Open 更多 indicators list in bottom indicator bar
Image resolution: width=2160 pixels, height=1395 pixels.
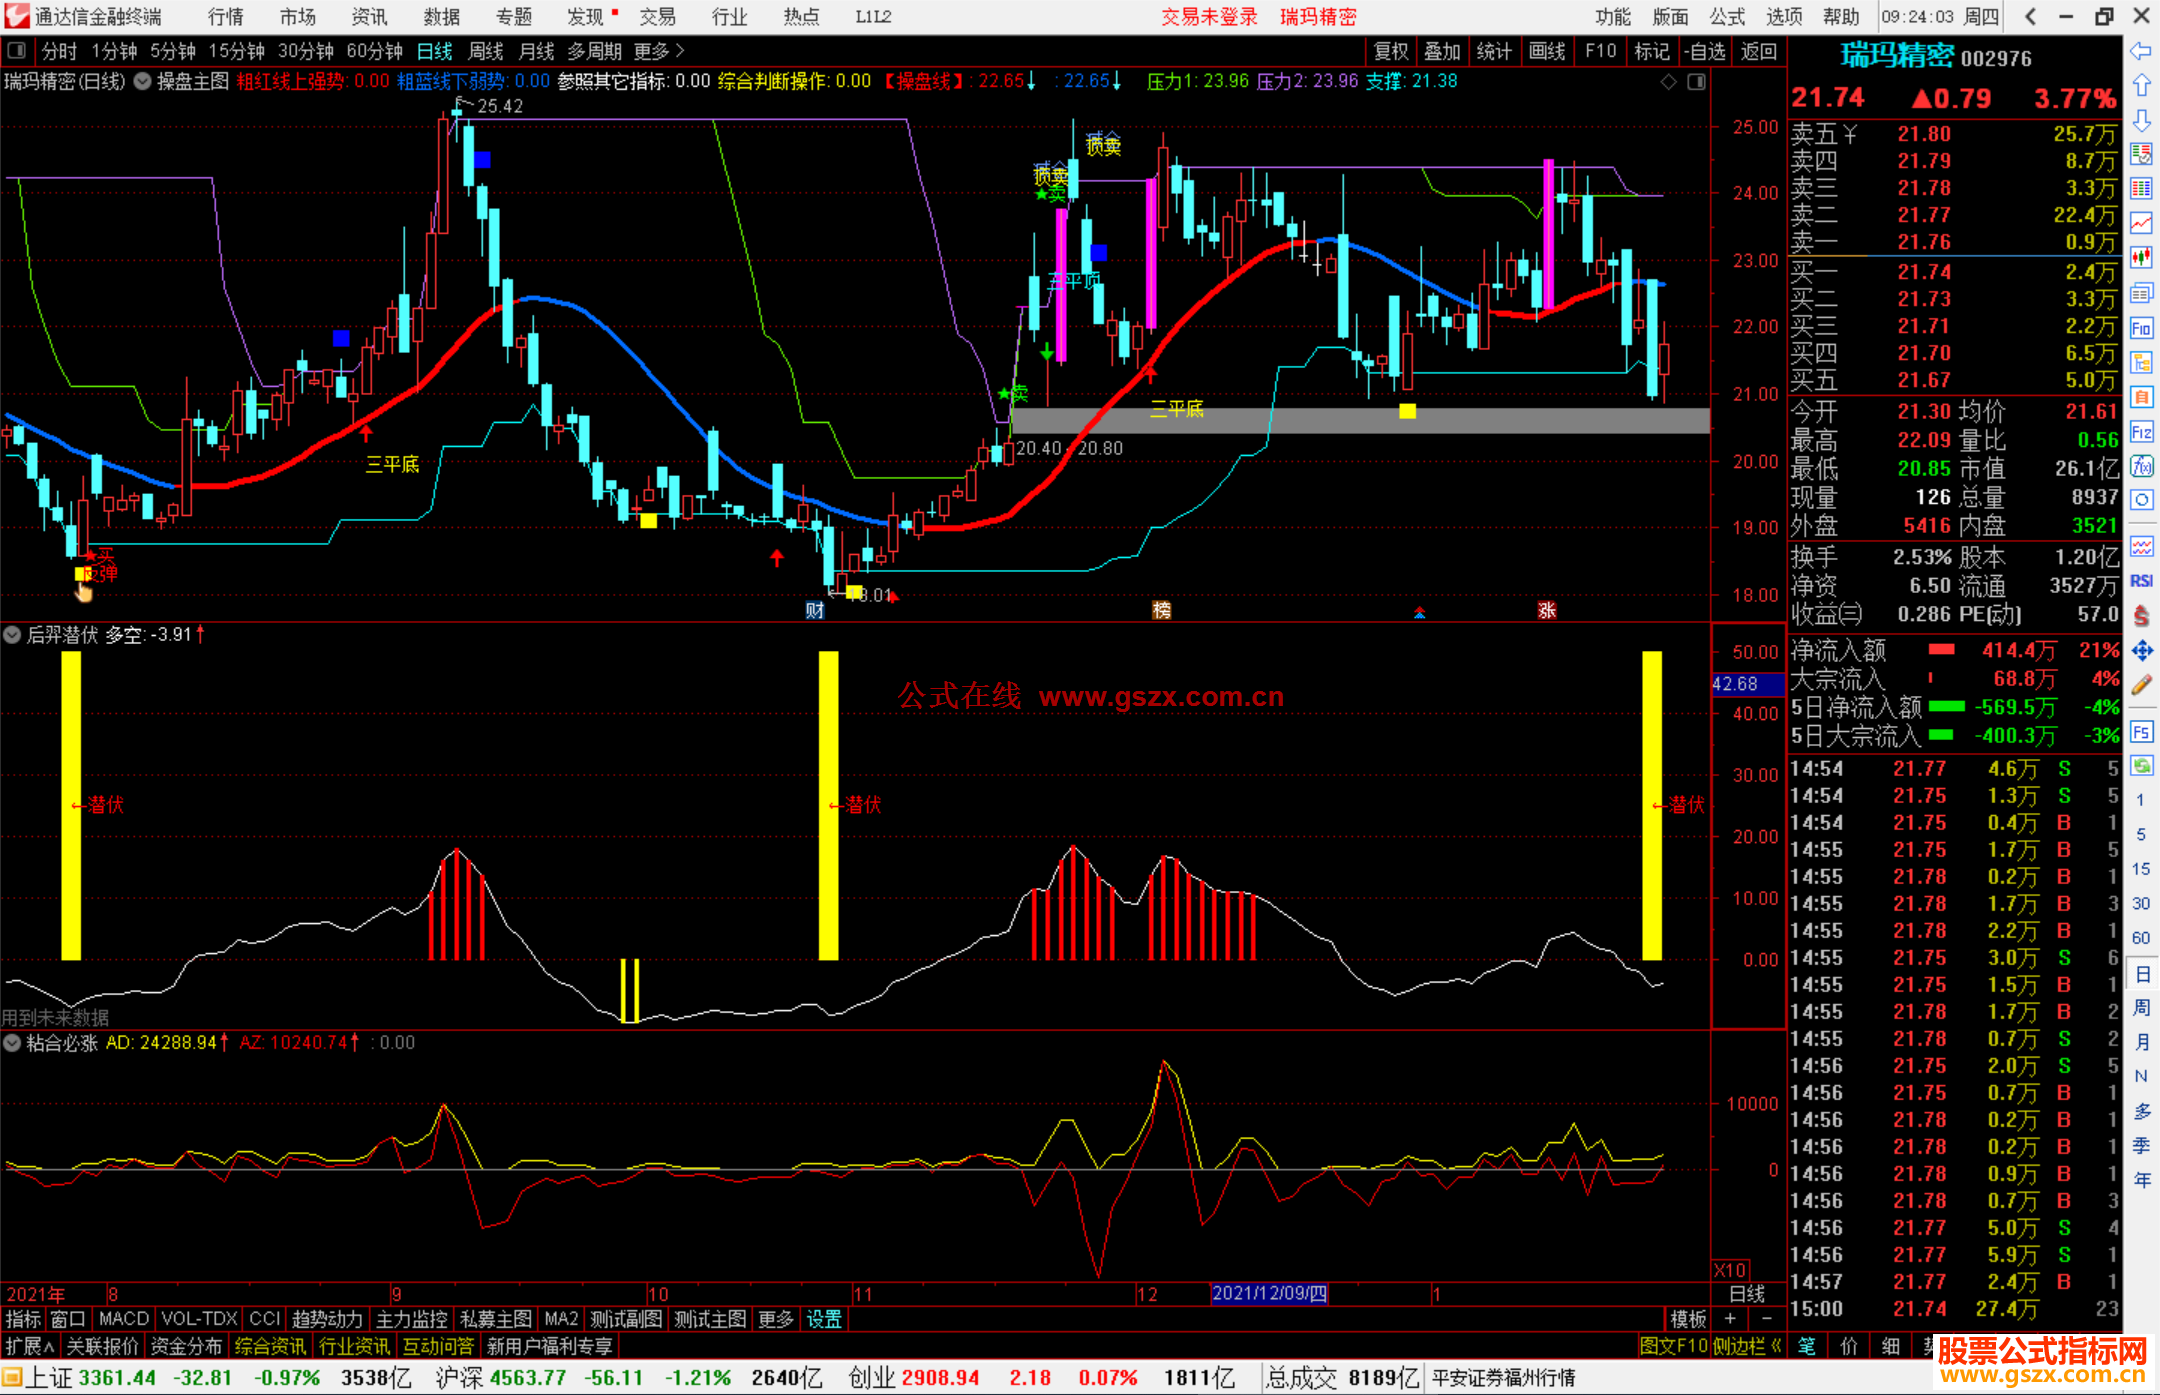tap(775, 1319)
